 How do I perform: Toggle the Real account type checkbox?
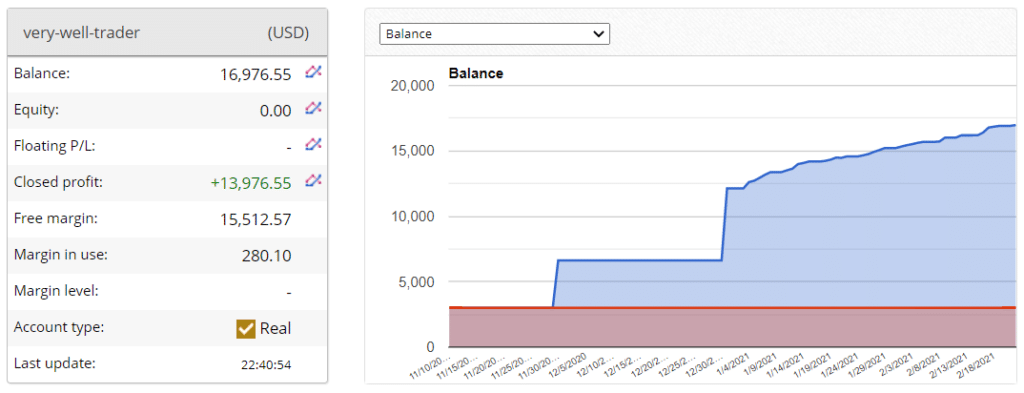point(246,328)
